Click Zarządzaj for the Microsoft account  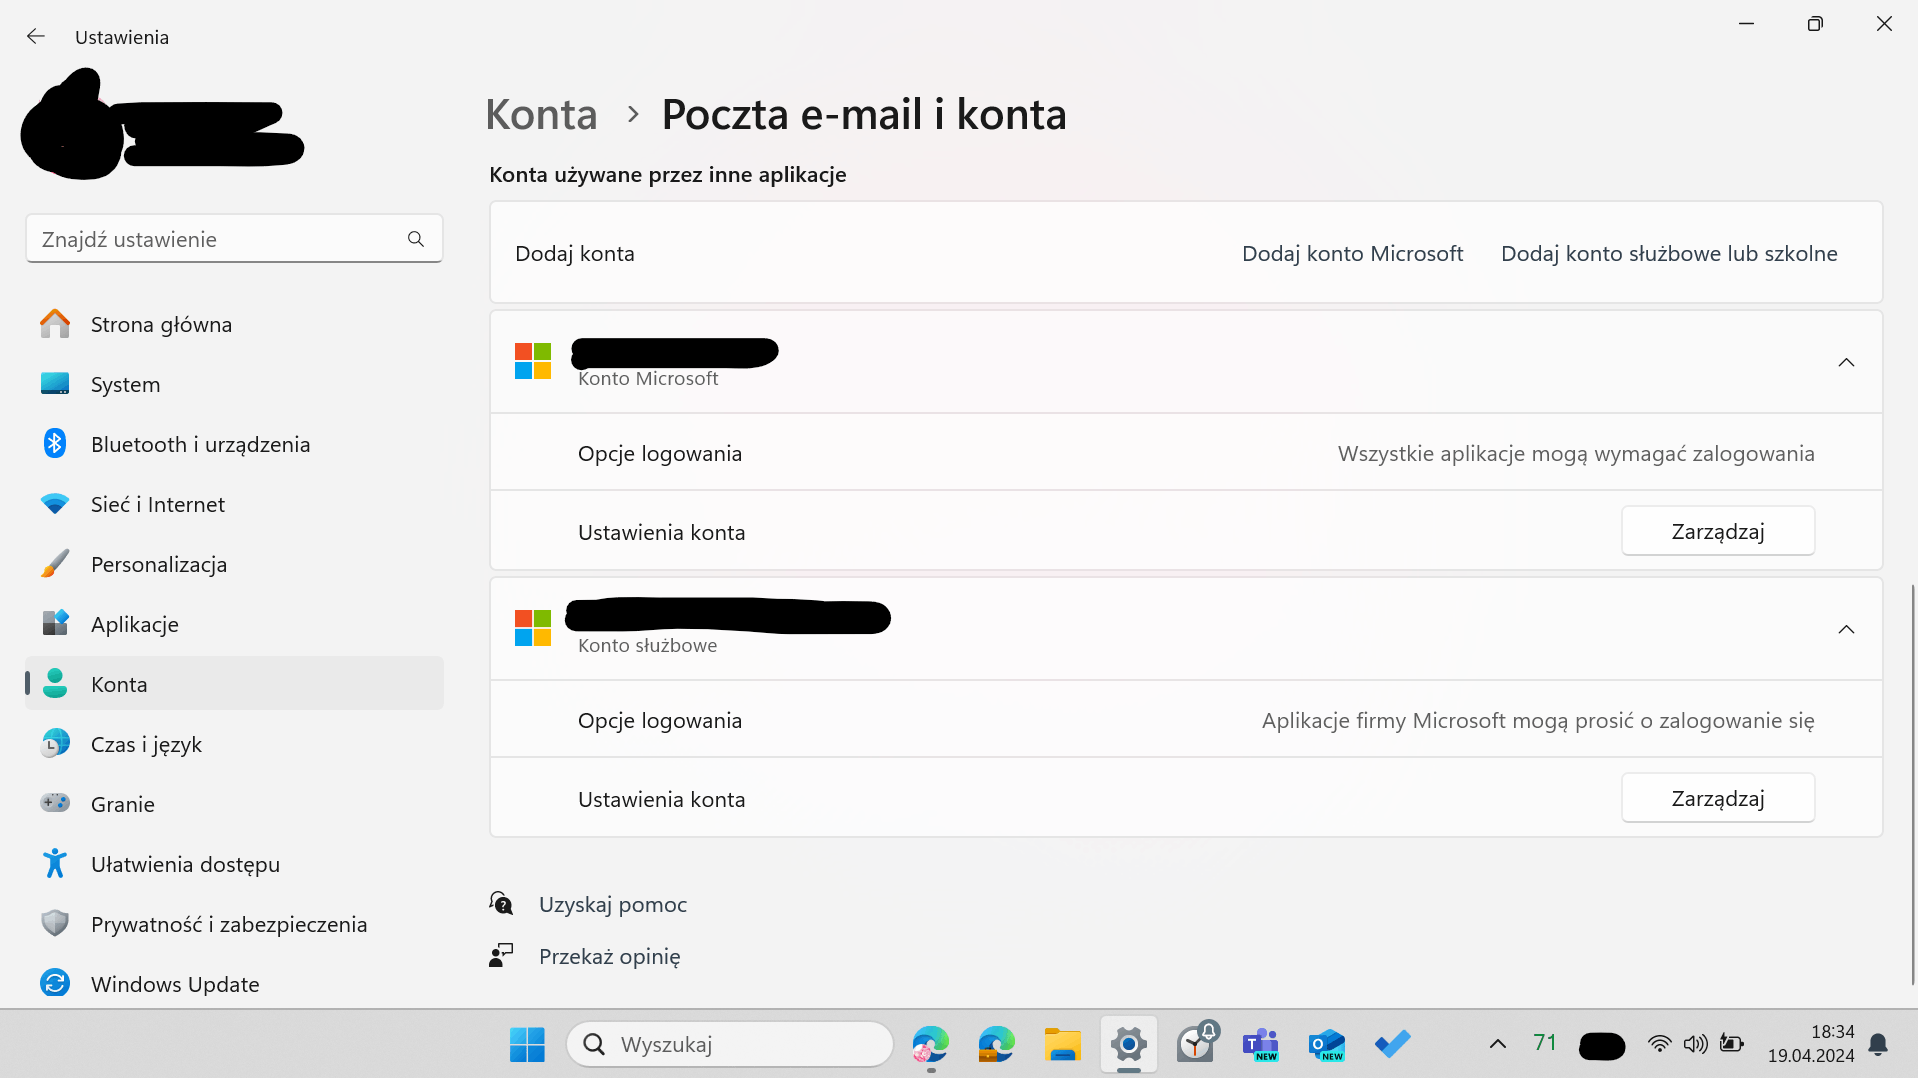[1717, 531]
